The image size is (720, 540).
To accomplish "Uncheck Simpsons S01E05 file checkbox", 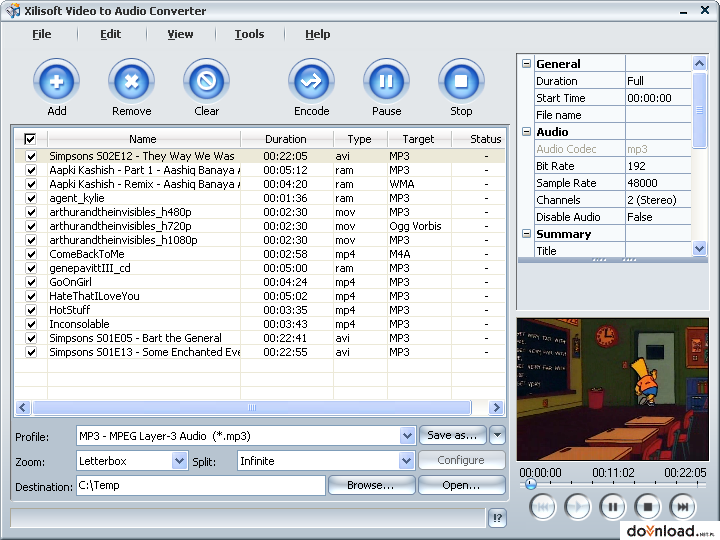I will pyautogui.click(x=31, y=338).
